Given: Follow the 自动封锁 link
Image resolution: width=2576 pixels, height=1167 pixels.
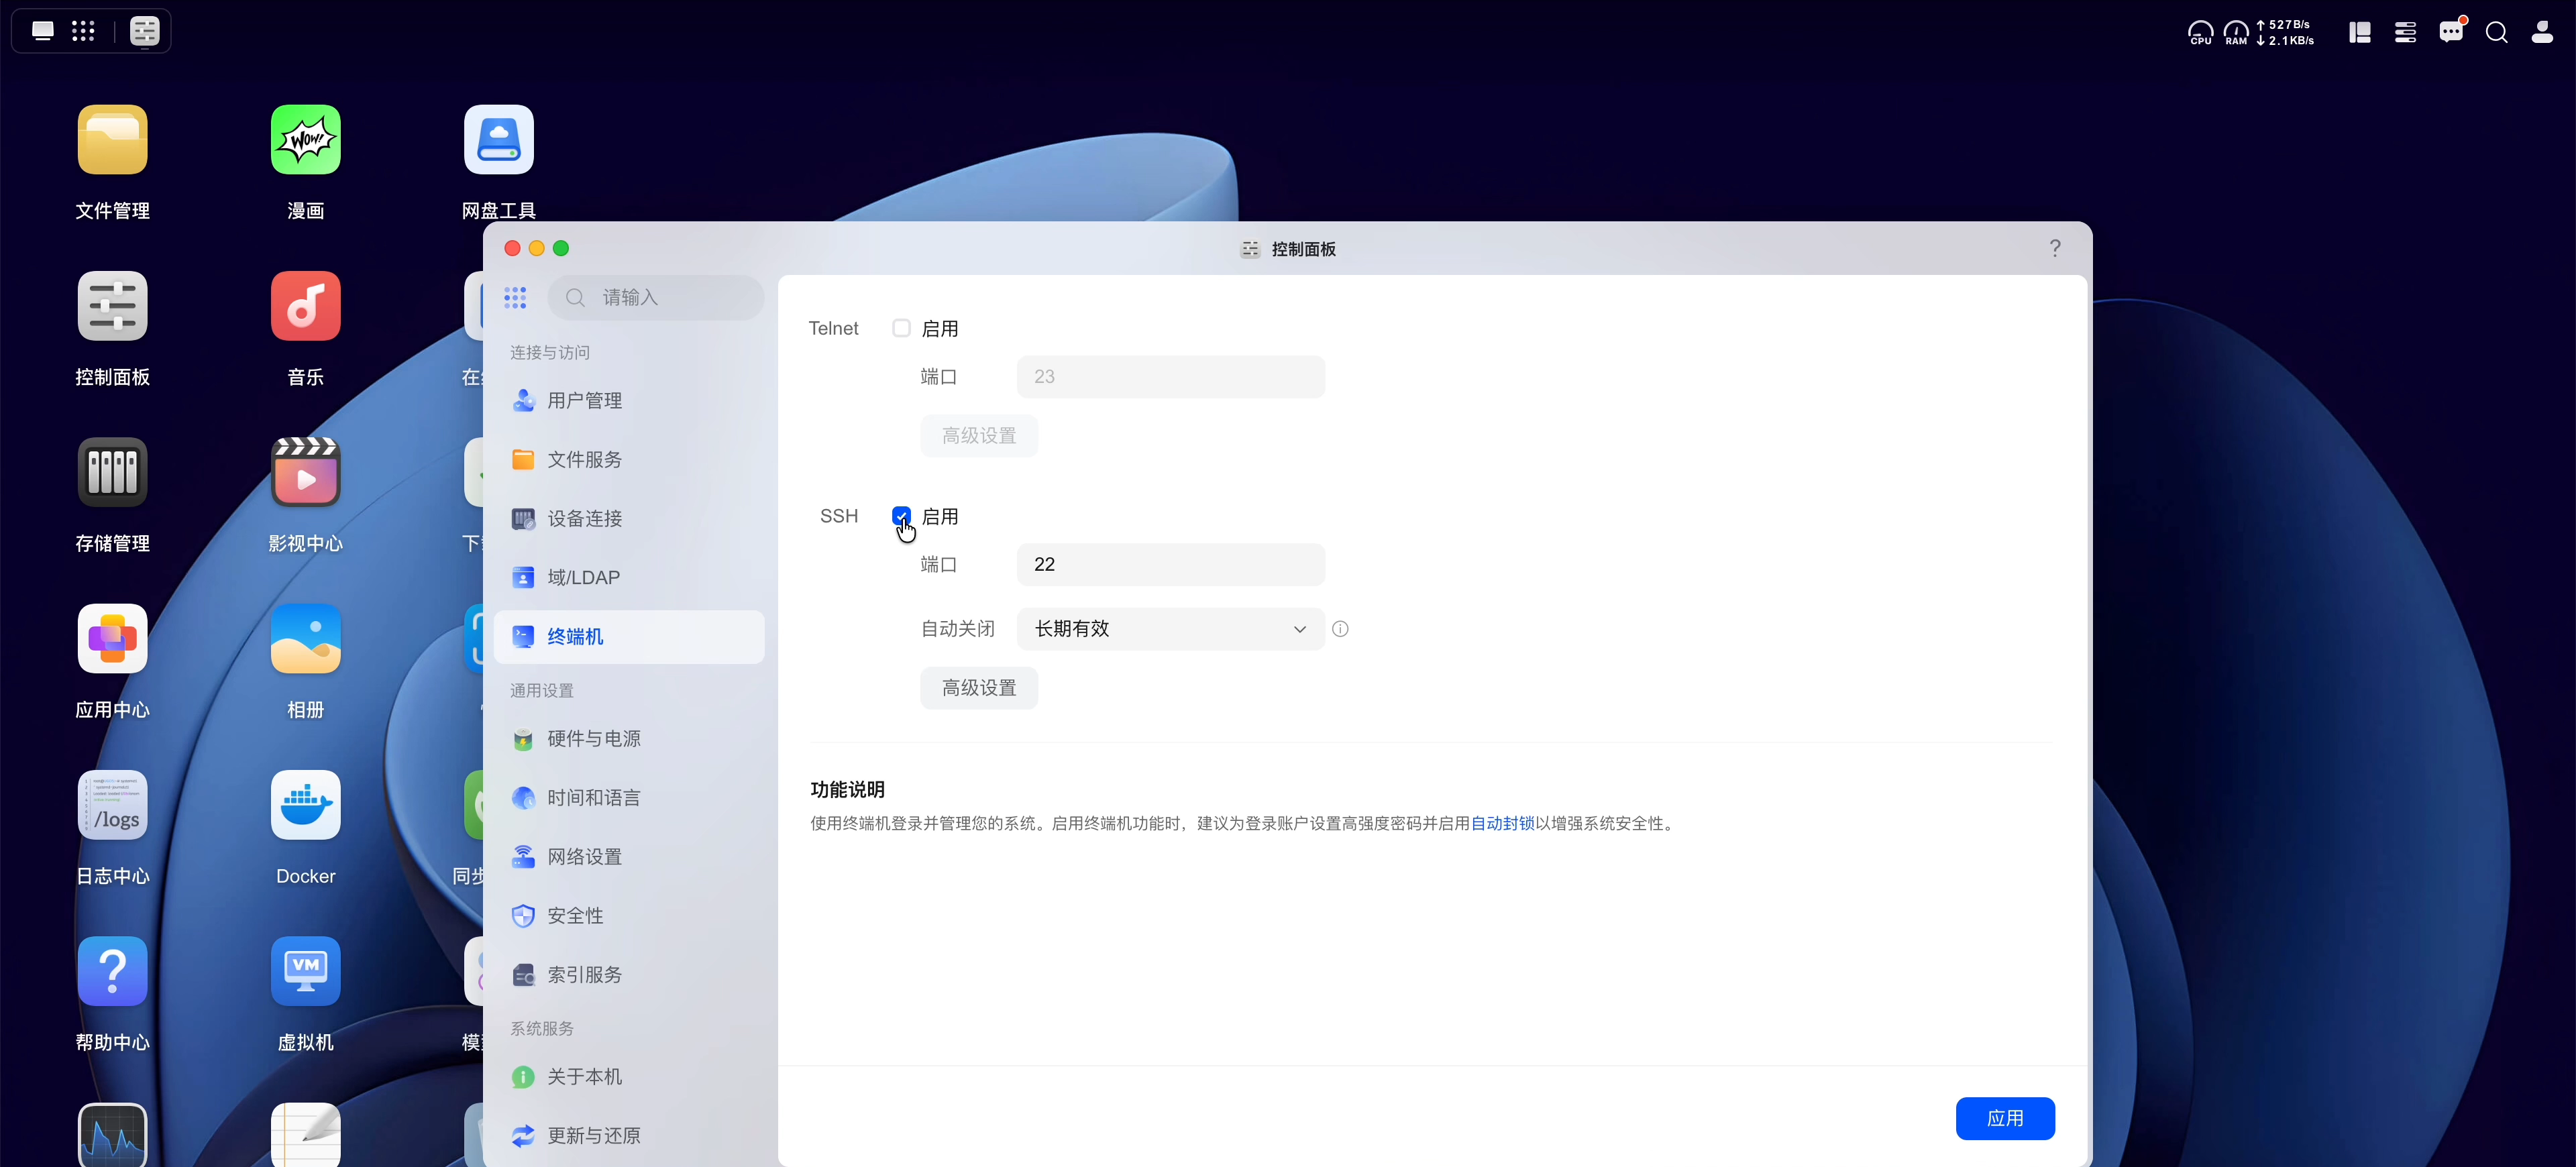Looking at the screenshot, I should coord(1502,824).
